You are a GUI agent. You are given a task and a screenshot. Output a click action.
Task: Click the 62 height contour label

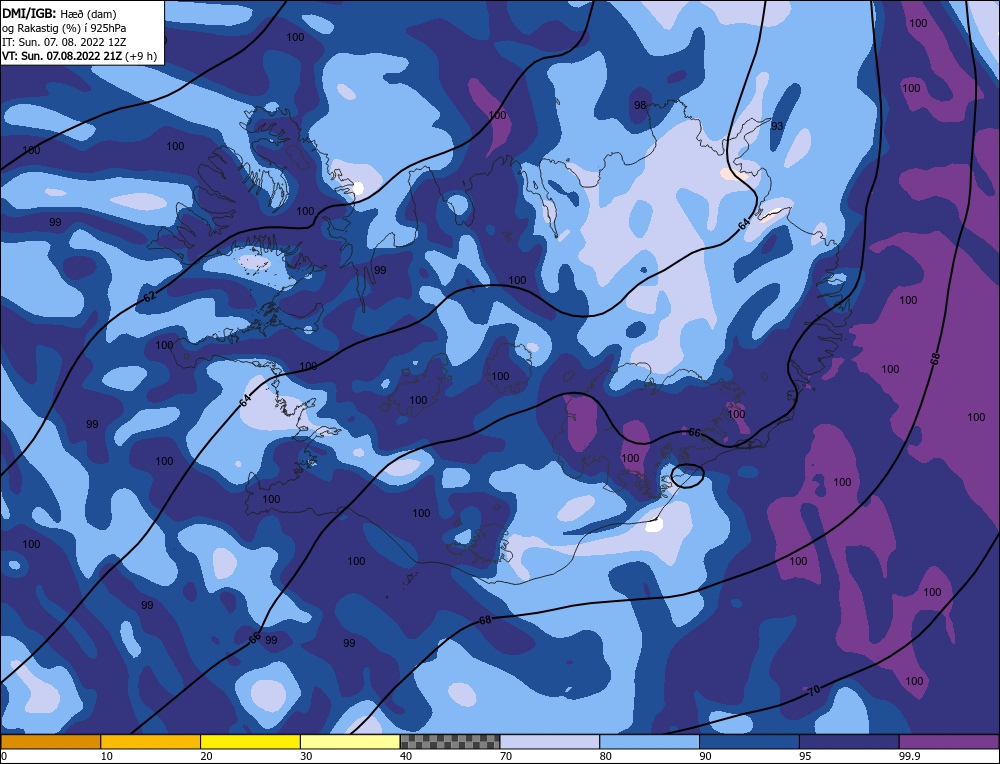149,297
